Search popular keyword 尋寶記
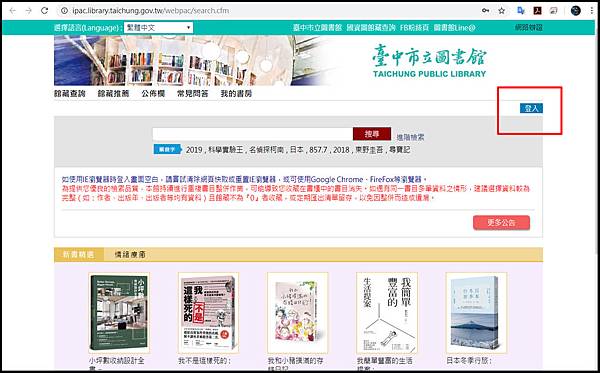Screen dimensions: 600x373 pyautogui.click(x=400, y=150)
